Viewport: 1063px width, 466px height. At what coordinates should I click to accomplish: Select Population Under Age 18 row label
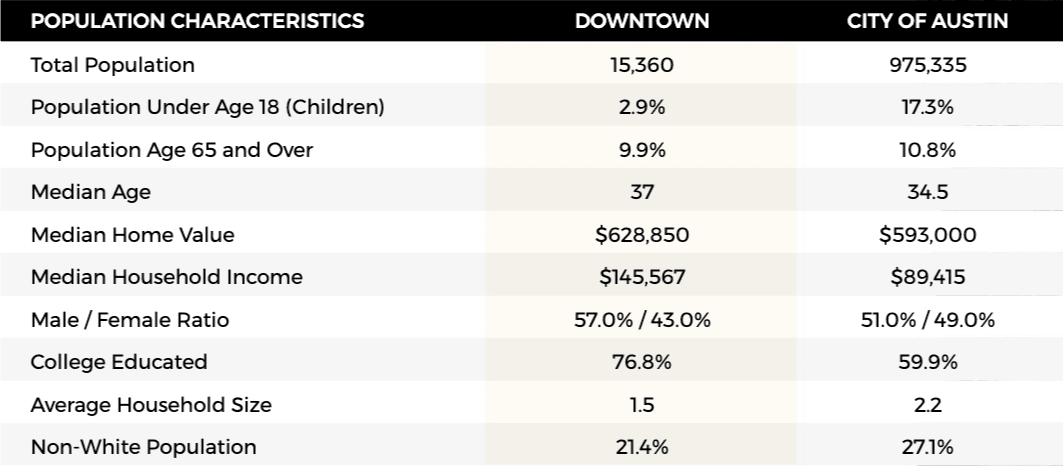coord(208,107)
